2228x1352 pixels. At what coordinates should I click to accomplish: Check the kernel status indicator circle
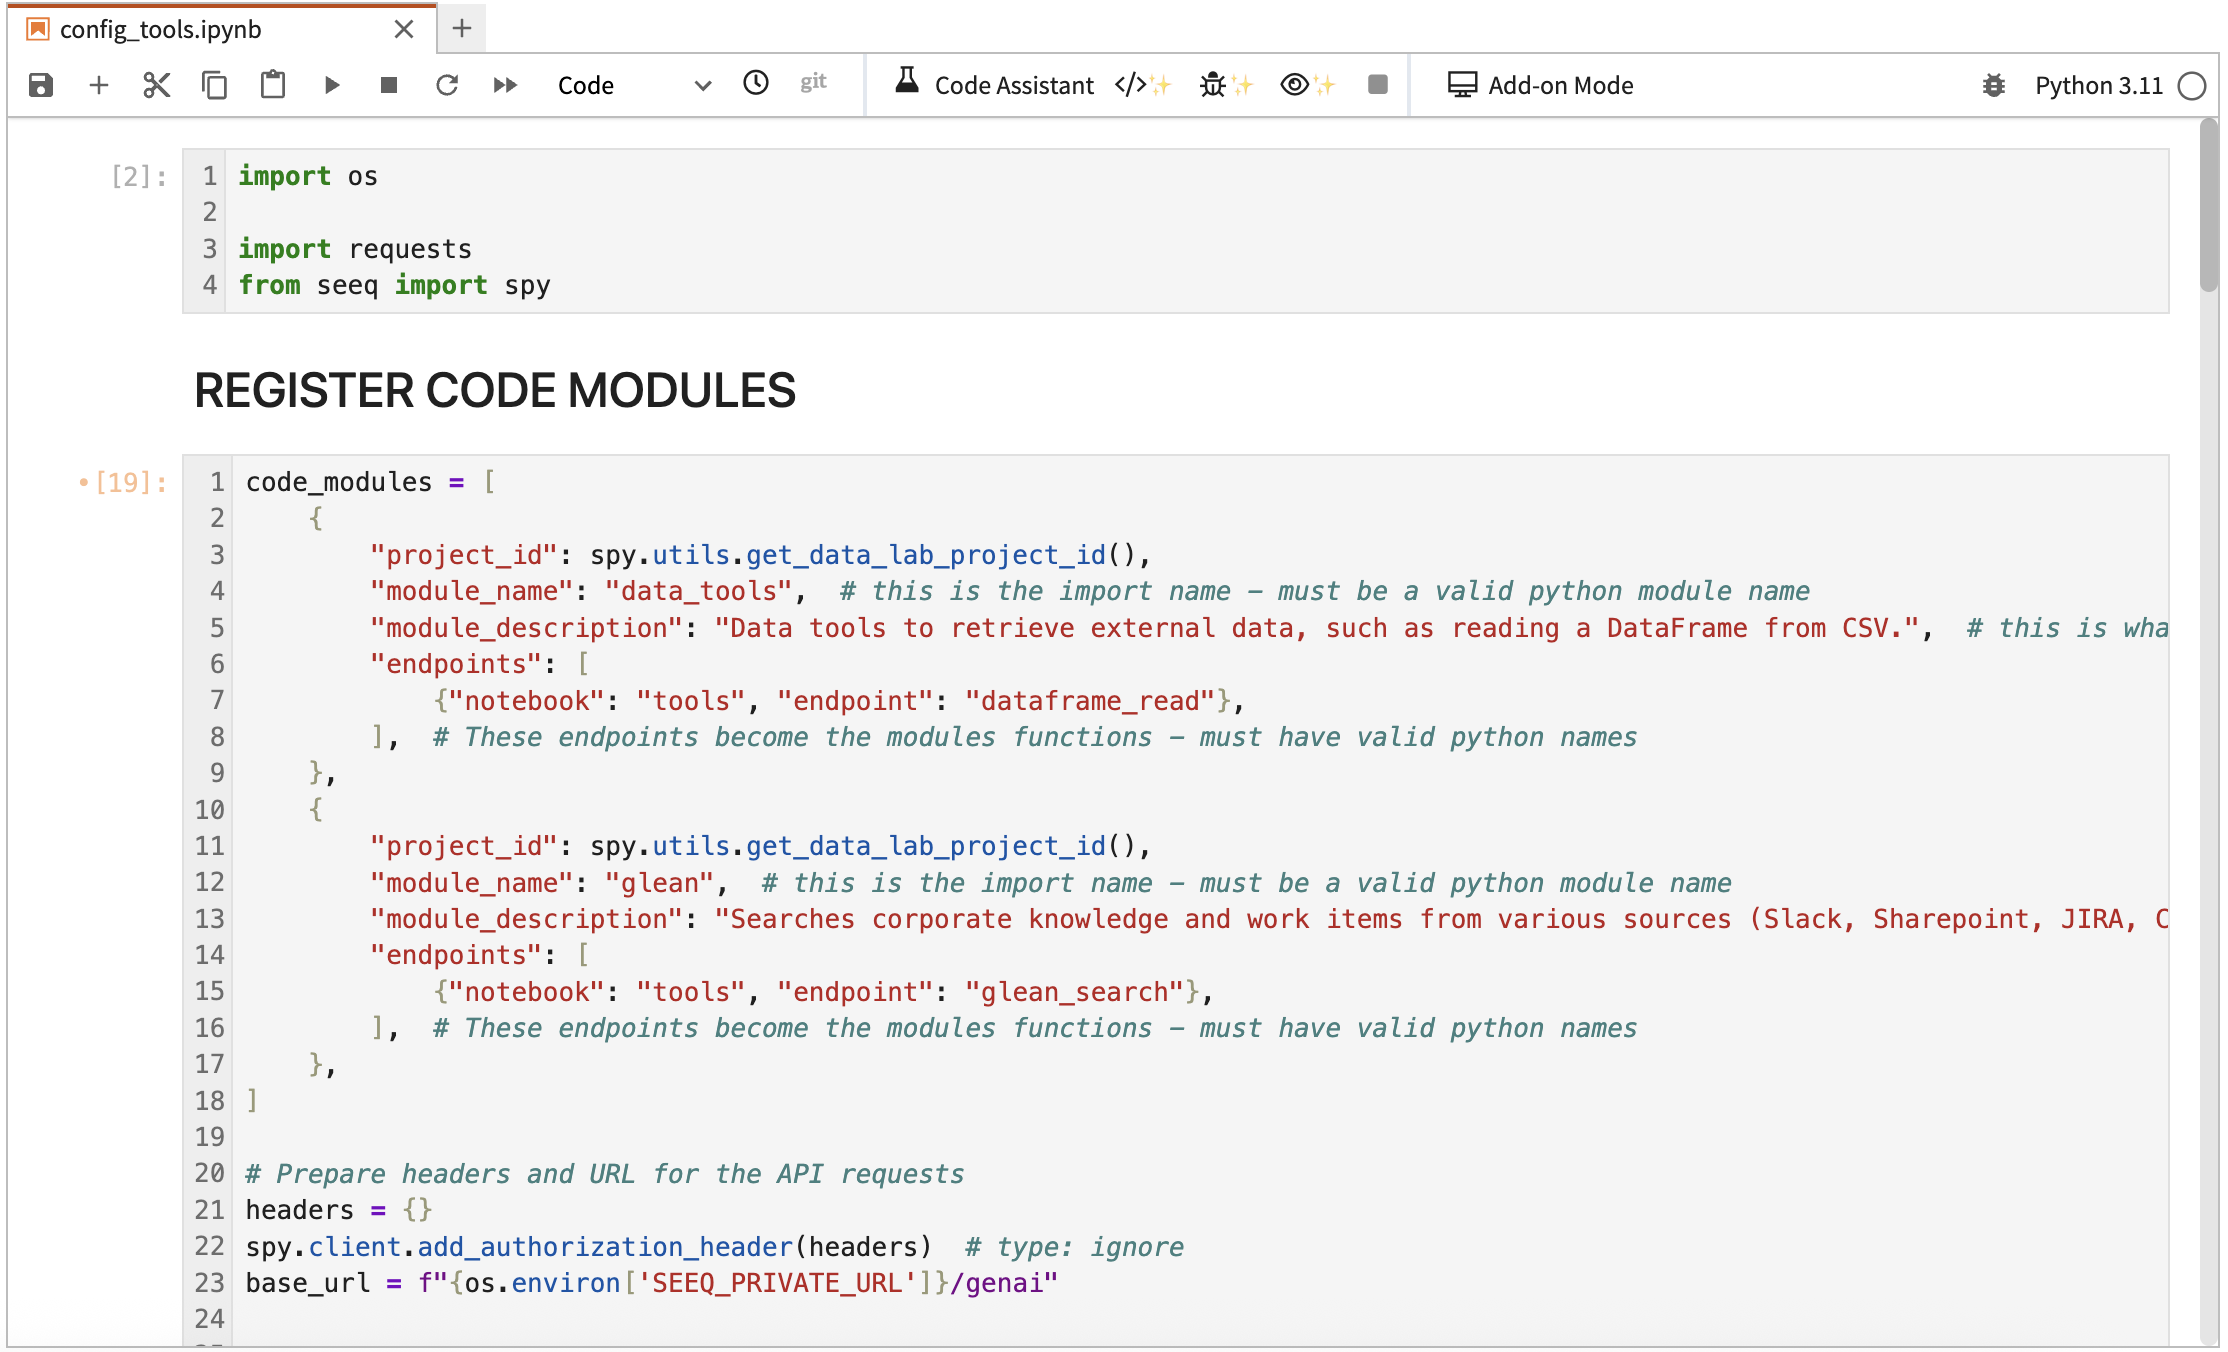[x=2192, y=86]
